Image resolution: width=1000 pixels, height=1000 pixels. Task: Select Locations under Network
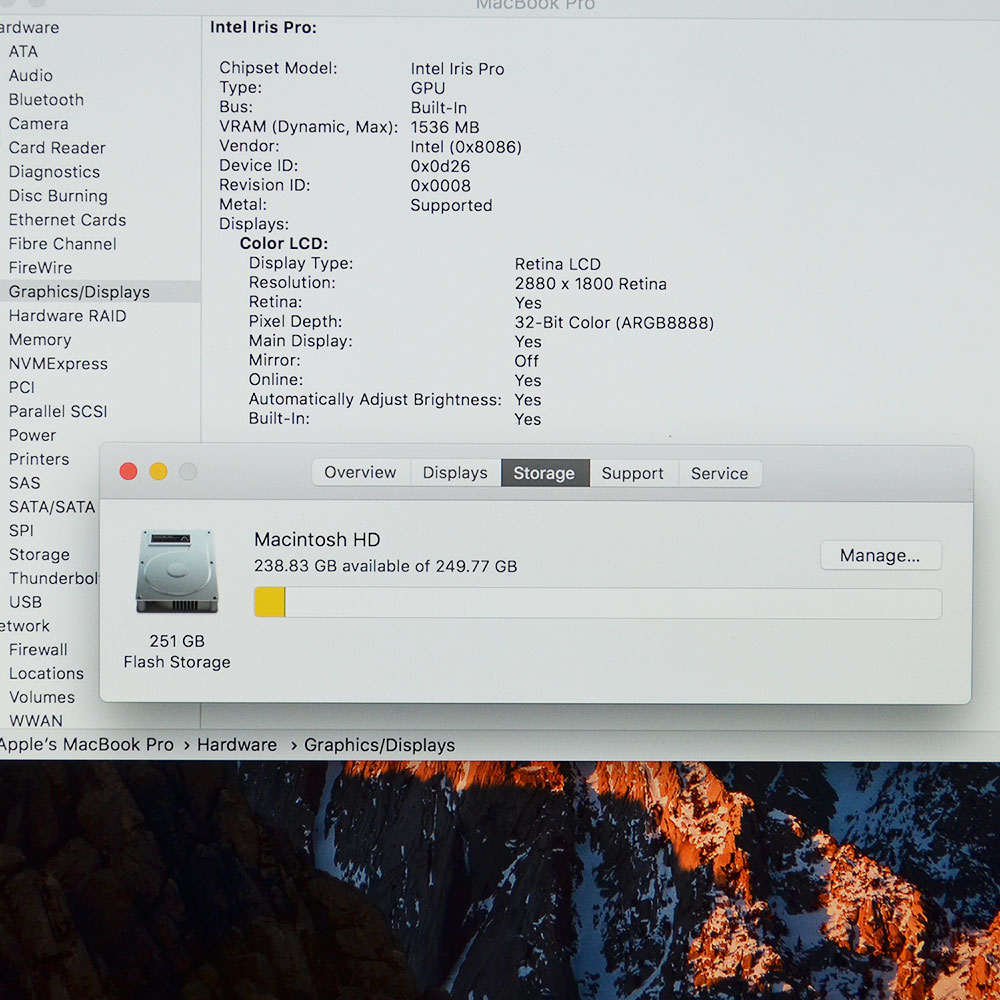[47, 674]
